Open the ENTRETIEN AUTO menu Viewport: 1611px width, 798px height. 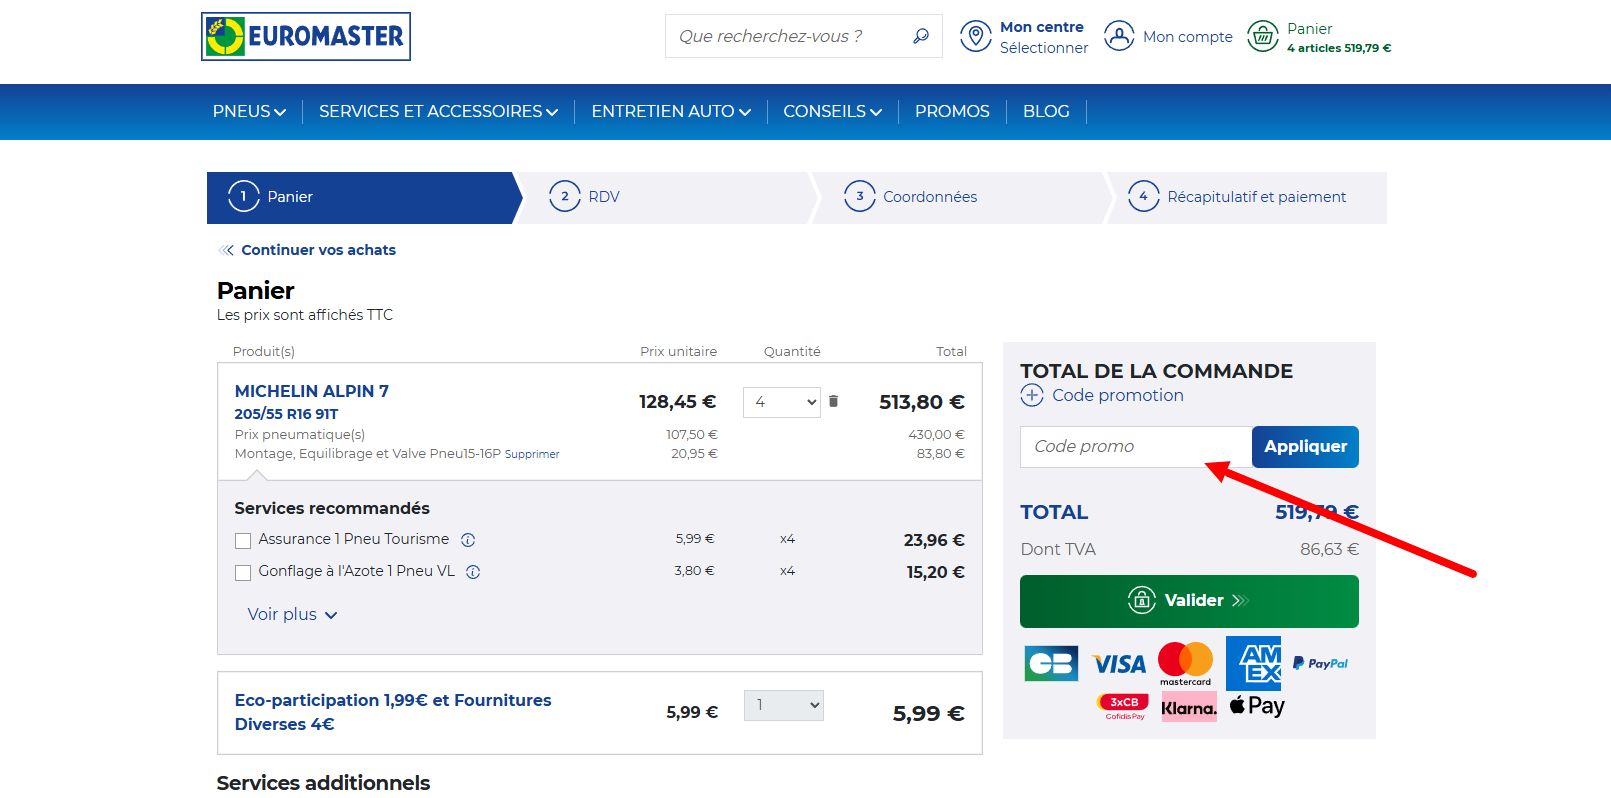click(671, 112)
